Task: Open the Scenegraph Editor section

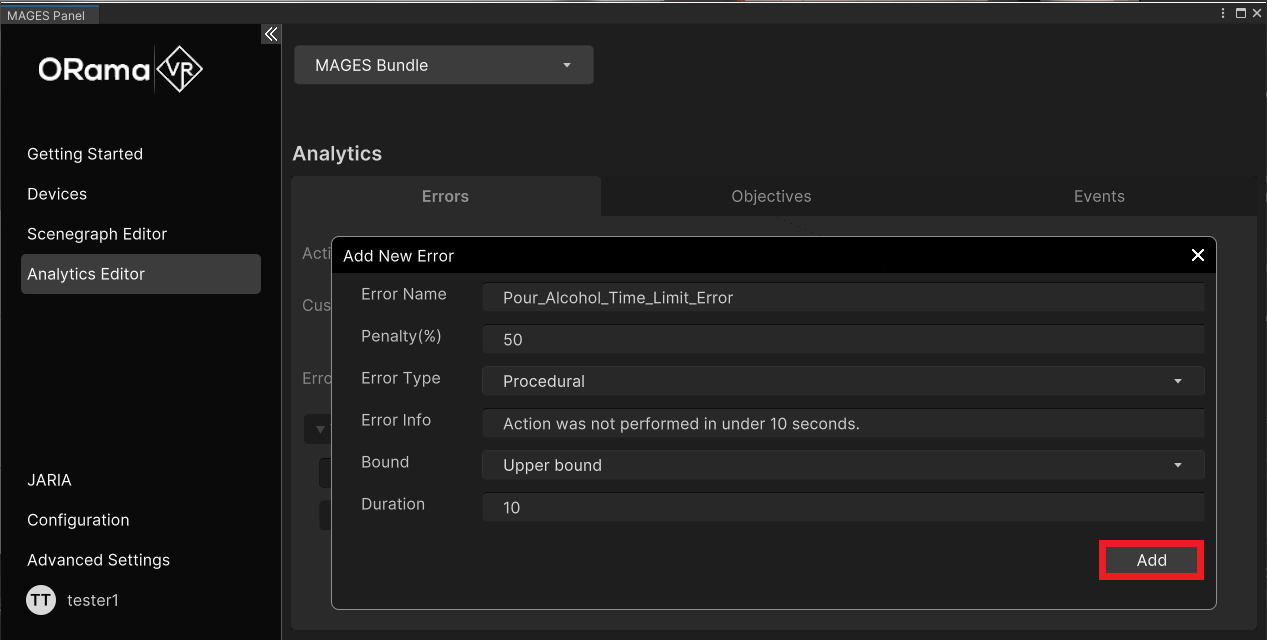Action: click(x=97, y=233)
